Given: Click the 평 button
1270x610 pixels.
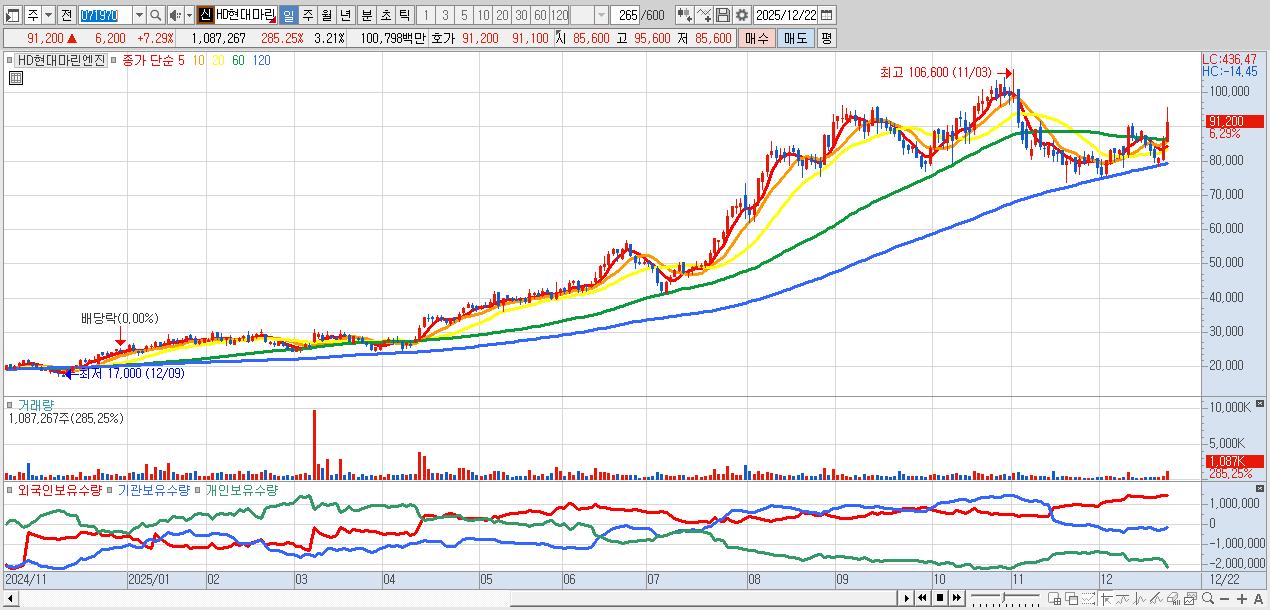Looking at the screenshot, I should (x=826, y=38).
